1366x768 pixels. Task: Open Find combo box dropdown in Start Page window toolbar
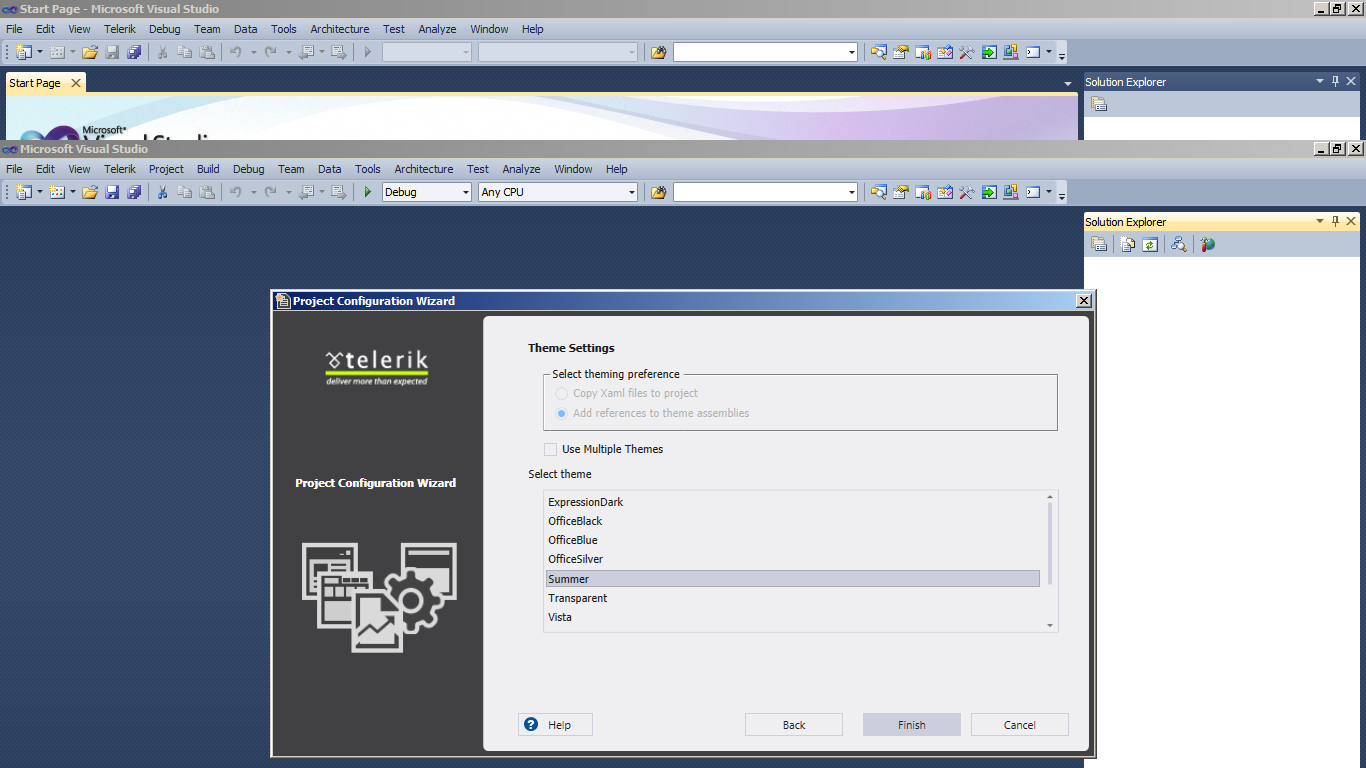tap(851, 52)
